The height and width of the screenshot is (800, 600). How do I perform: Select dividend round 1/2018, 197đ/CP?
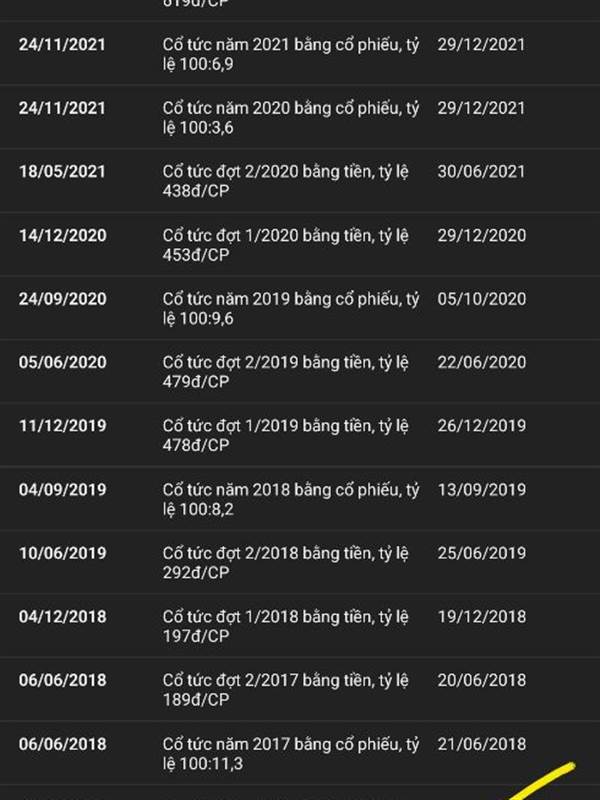point(300,625)
